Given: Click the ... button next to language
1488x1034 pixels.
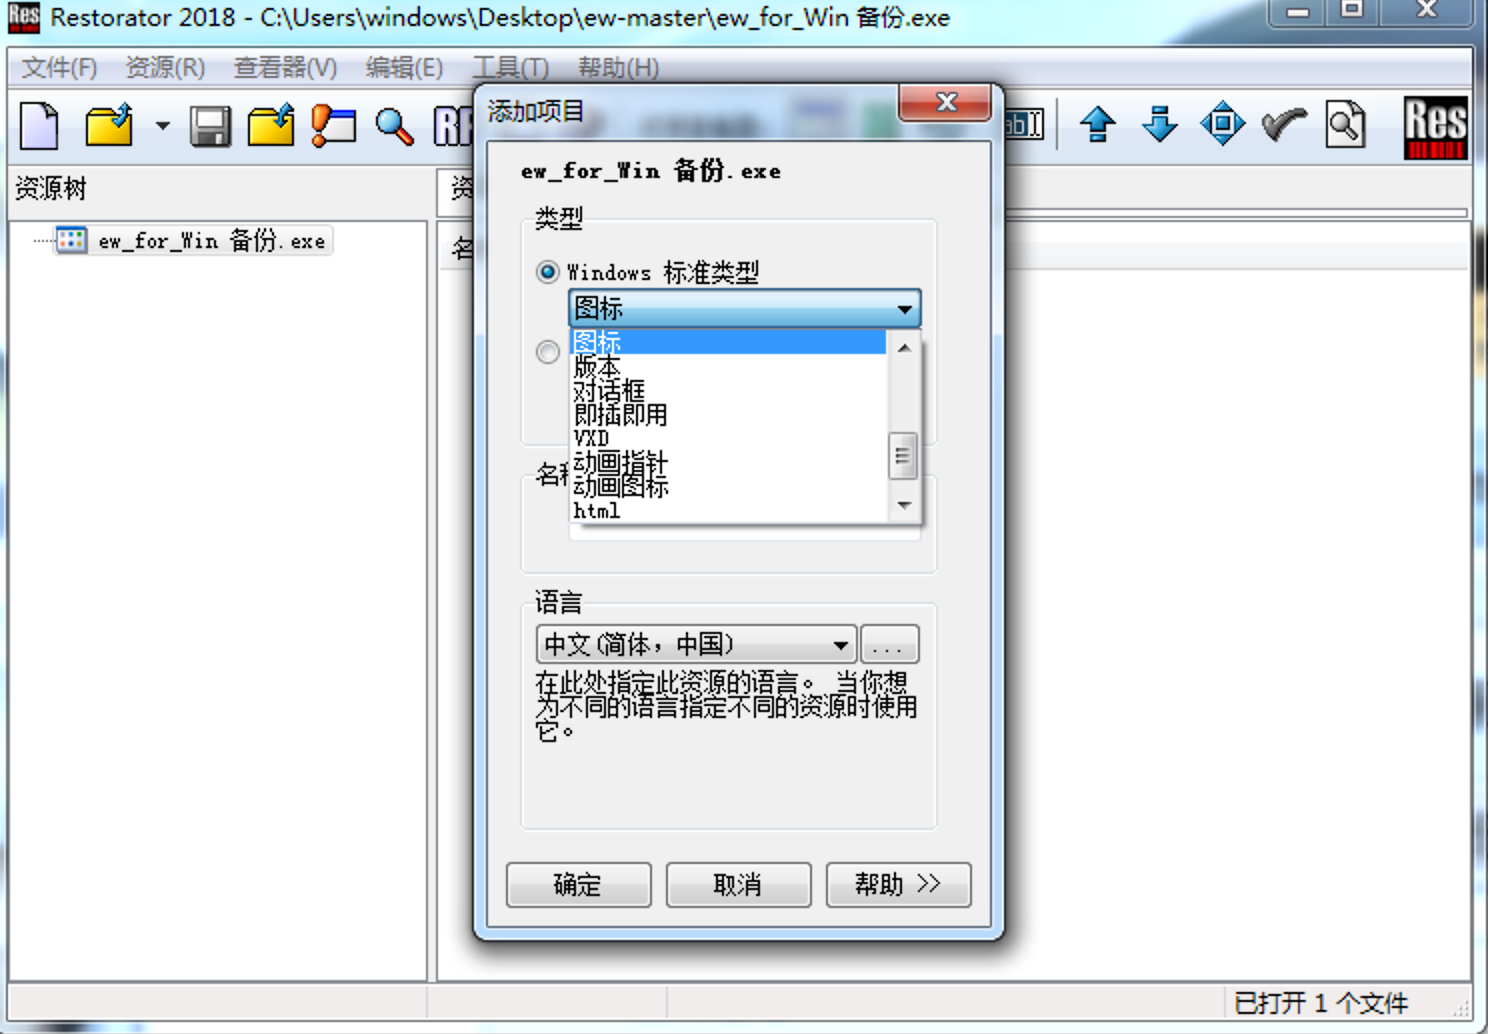Looking at the screenshot, I should (889, 645).
